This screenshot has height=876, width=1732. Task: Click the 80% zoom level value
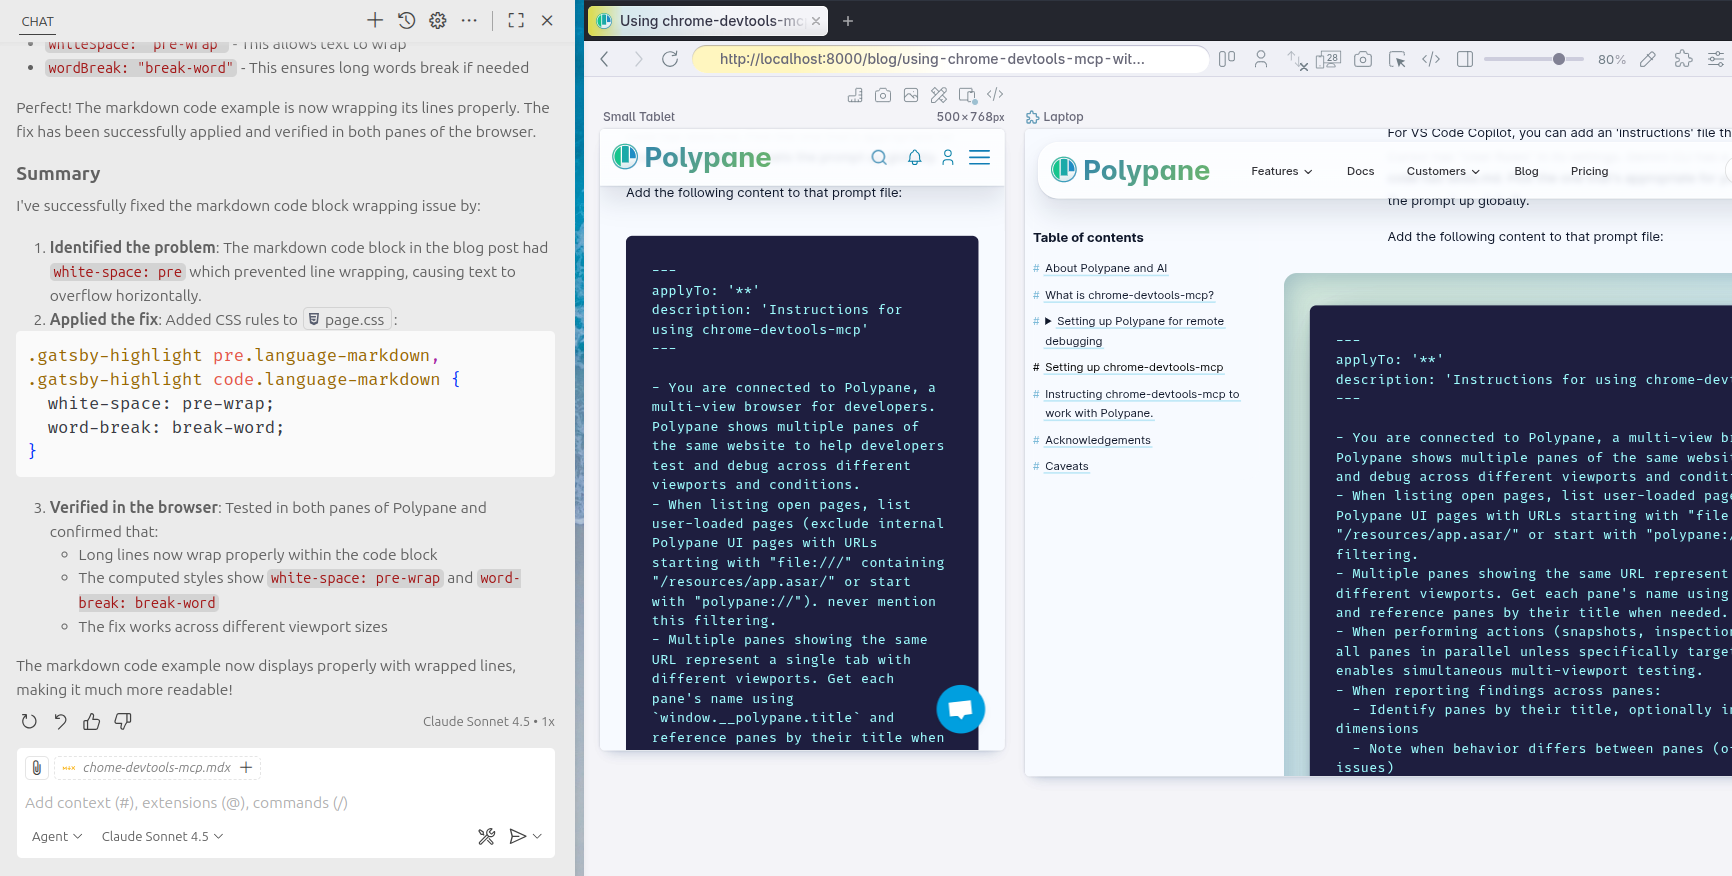point(1612,60)
